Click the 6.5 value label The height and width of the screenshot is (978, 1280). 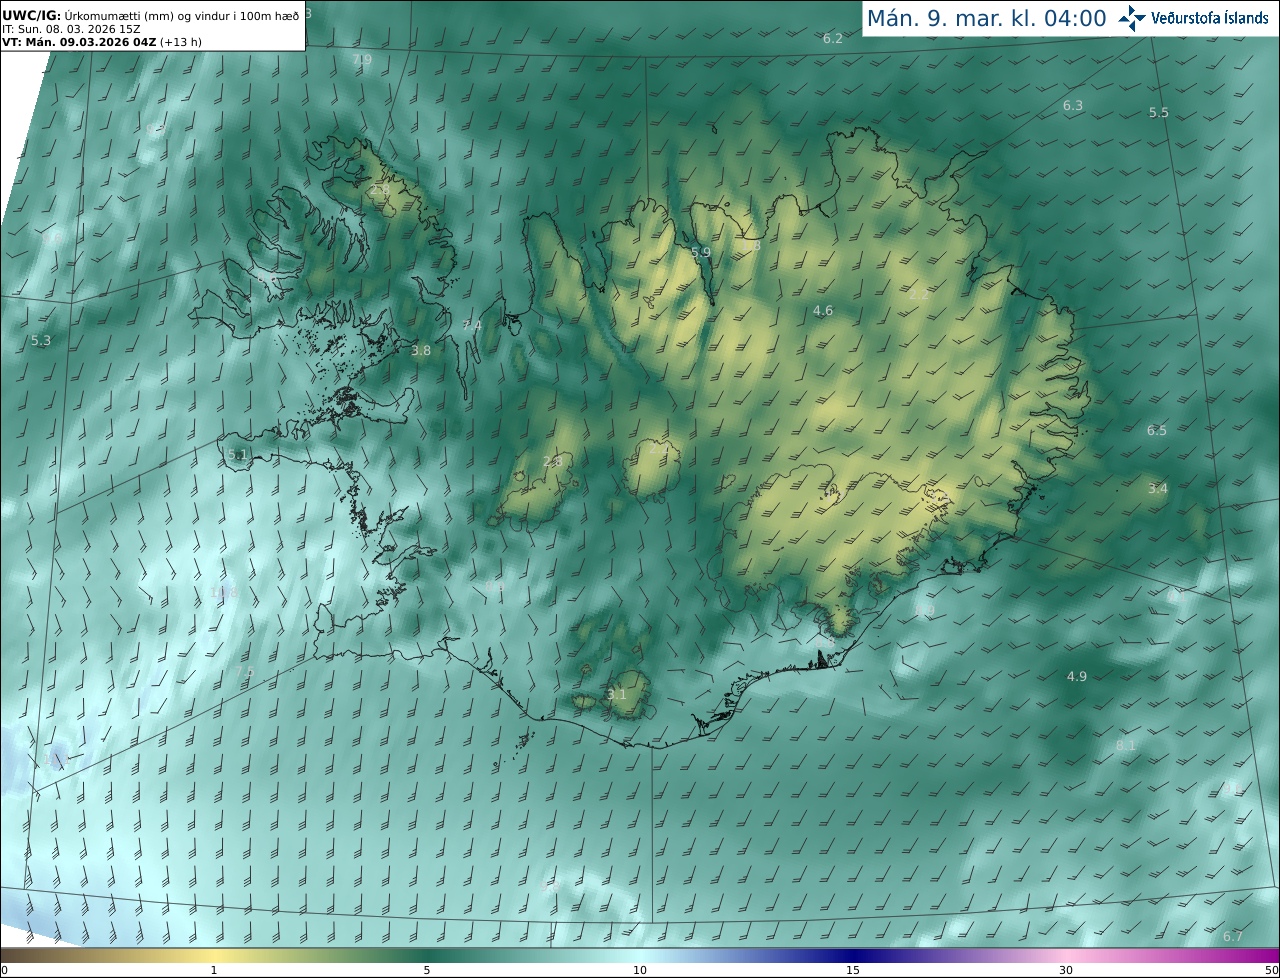tap(1157, 431)
